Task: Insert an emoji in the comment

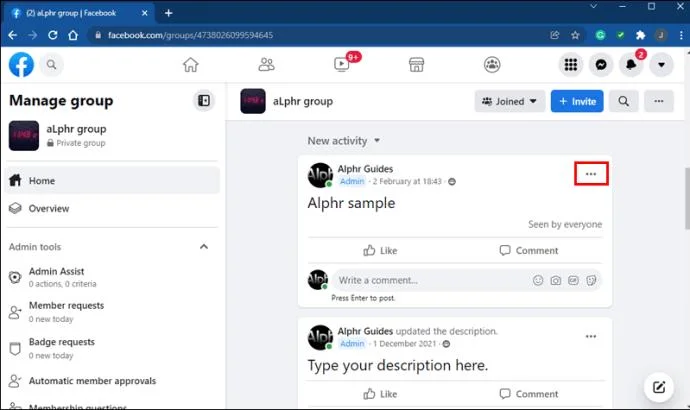Action: click(x=538, y=280)
